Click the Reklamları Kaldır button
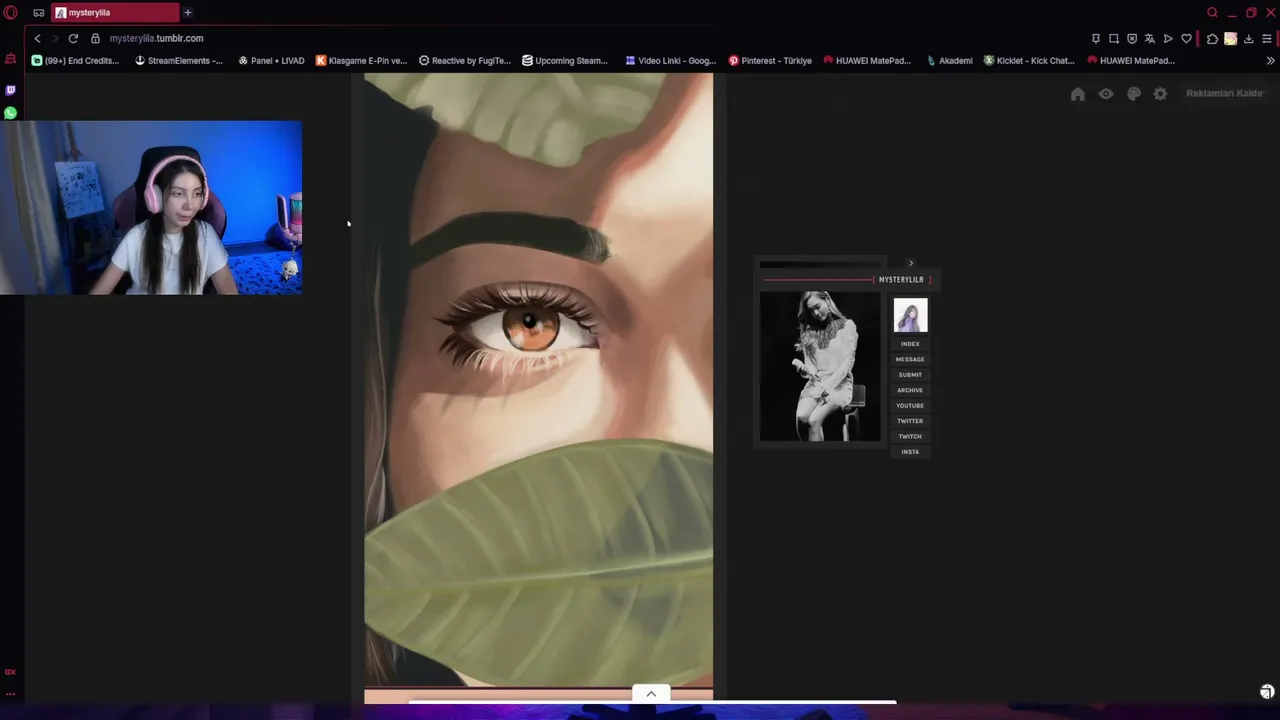The width and height of the screenshot is (1280, 720). (x=1225, y=93)
